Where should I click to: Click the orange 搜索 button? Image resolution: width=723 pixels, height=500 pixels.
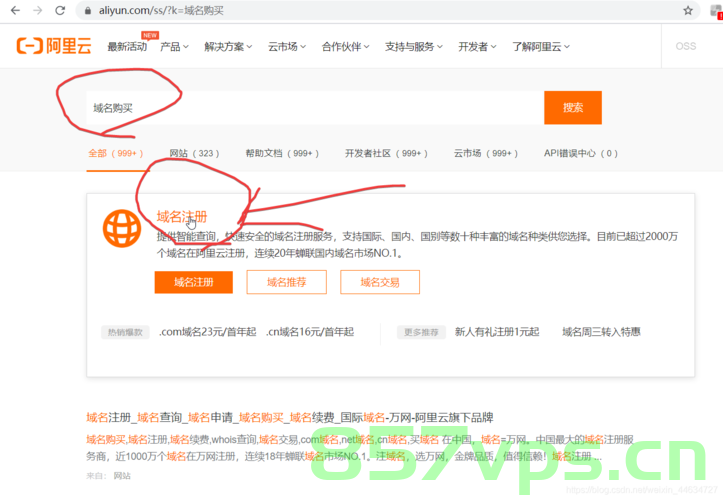tap(573, 108)
